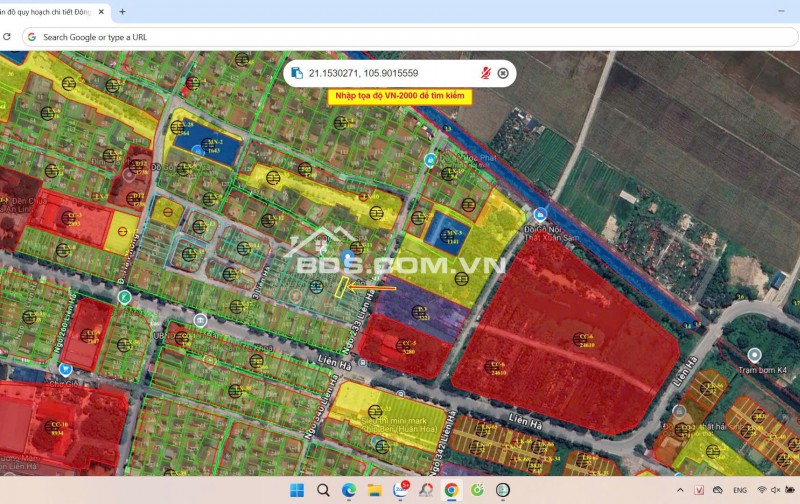This screenshot has height=504, width=800.
Task: Select the blue MN-2 1643 planning zone
Action: [x=207, y=143]
